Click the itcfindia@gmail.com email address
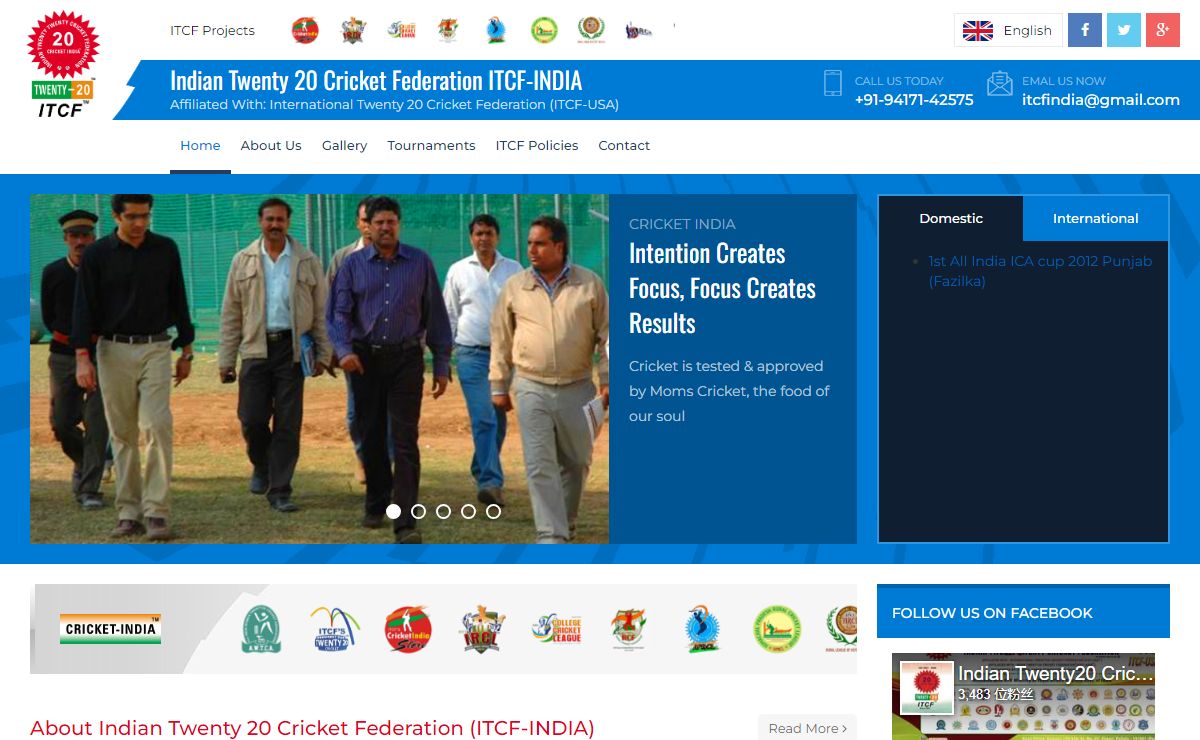 [x=1101, y=100]
